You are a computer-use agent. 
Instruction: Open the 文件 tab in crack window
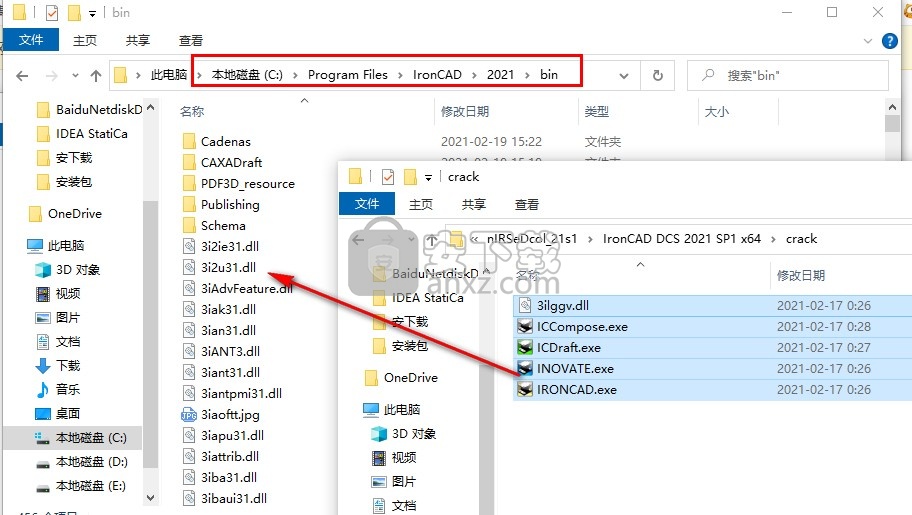[x=366, y=204]
